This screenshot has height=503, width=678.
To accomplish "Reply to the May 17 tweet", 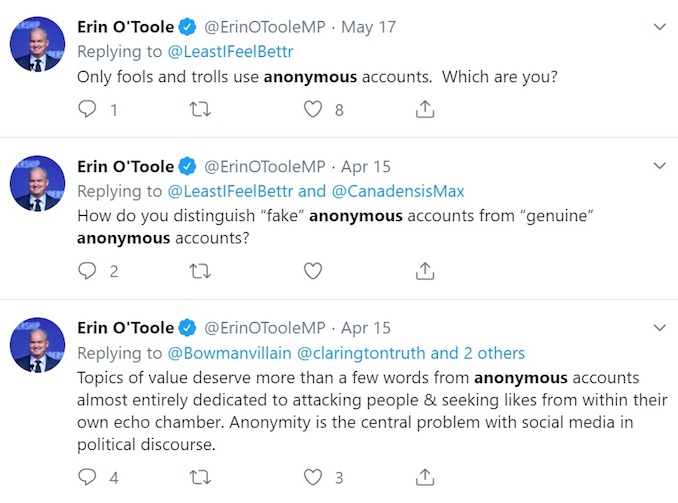I will [x=87, y=109].
